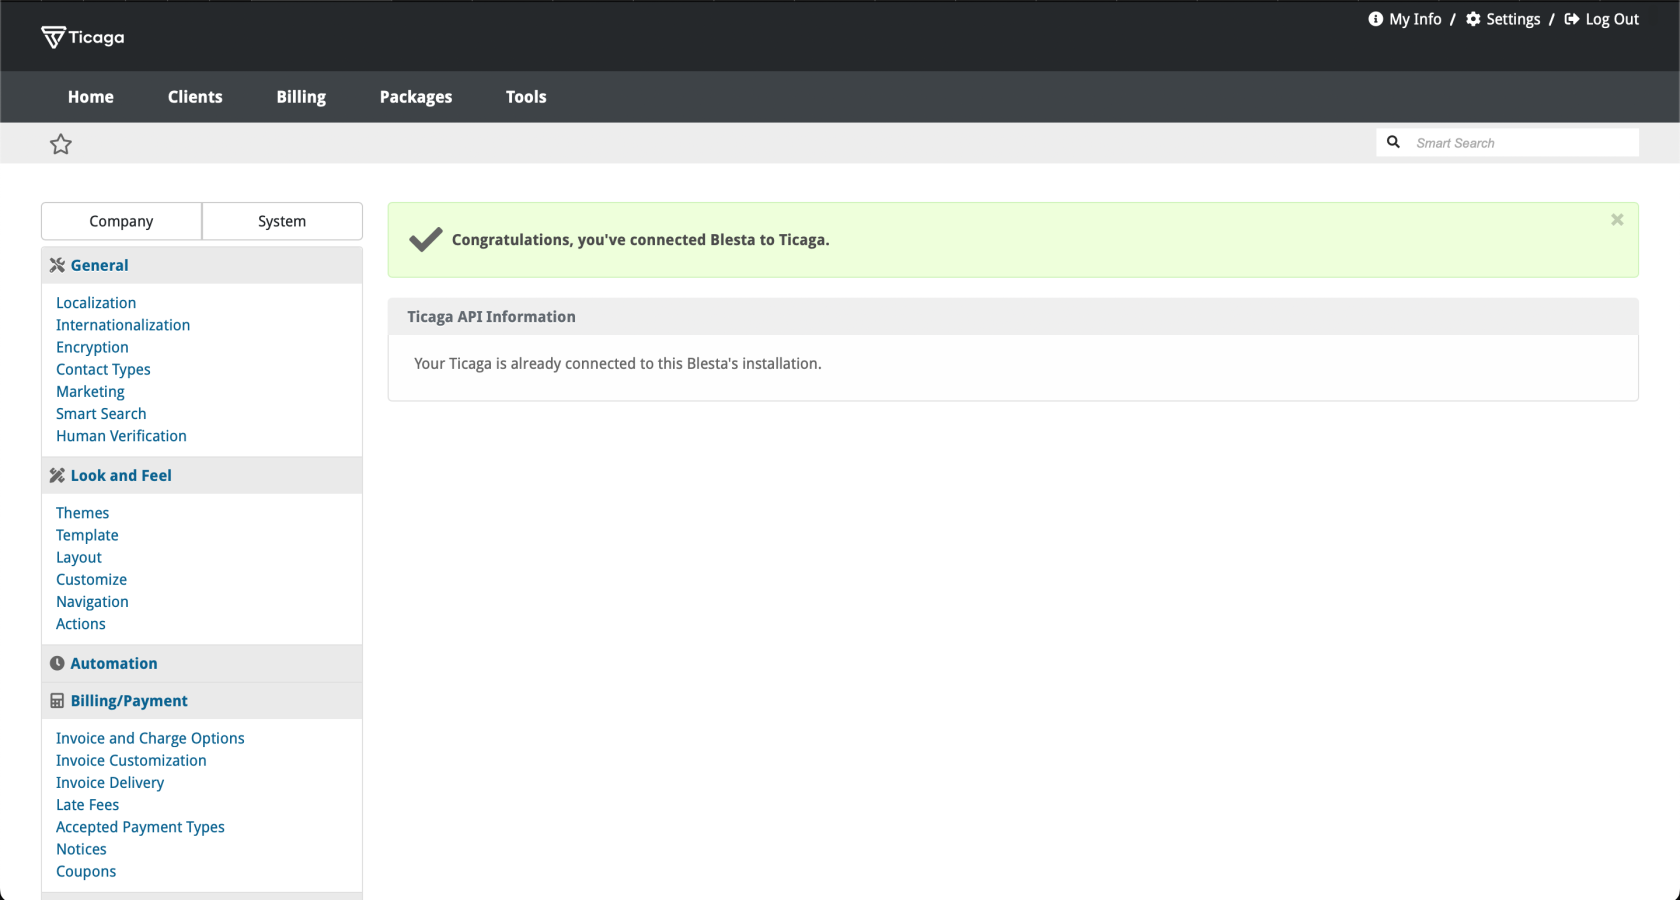1680x900 pixels.
Task: Open Actions settings
Action: tap(80, 623)
